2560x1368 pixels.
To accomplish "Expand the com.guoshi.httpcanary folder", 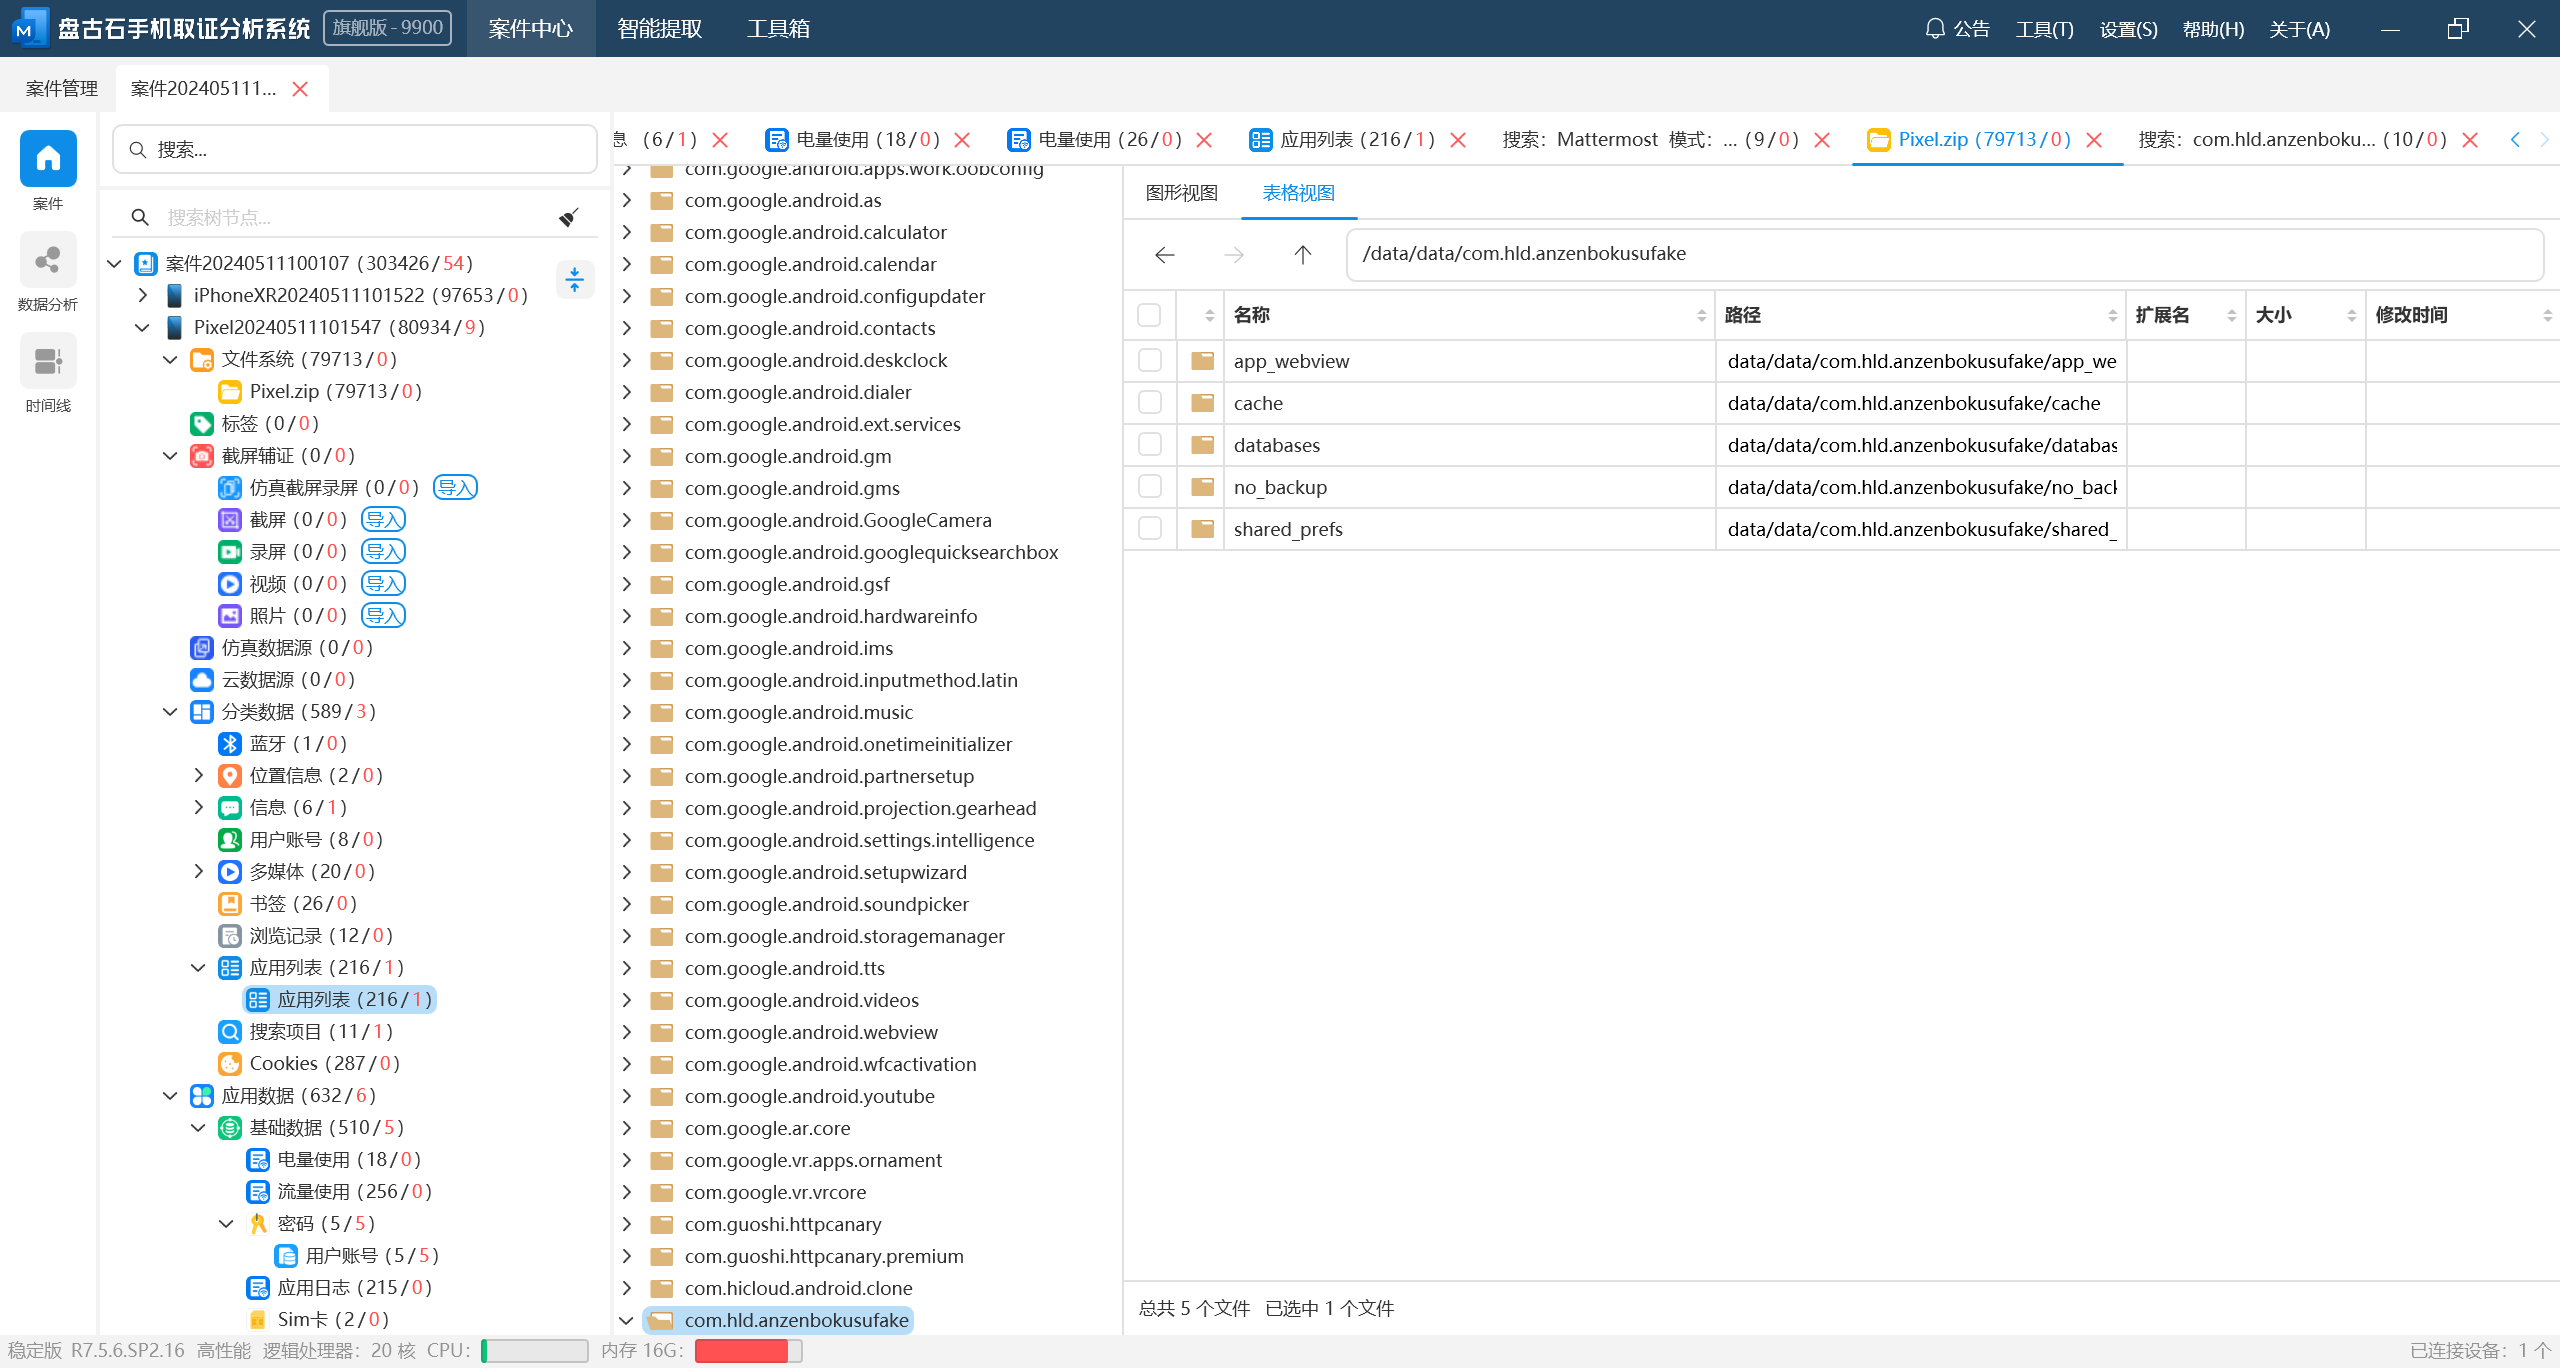I will 627,1224.
